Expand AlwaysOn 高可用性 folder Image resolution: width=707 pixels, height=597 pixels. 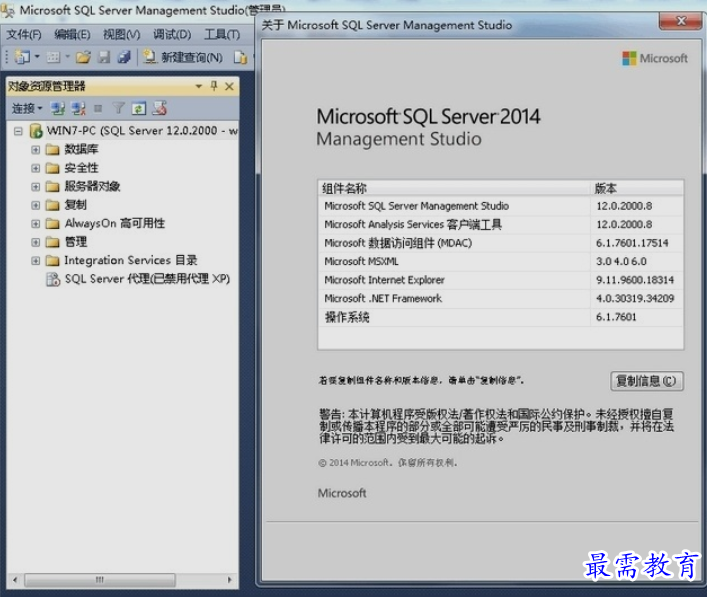pyautogui.click(x=36, y=224)
